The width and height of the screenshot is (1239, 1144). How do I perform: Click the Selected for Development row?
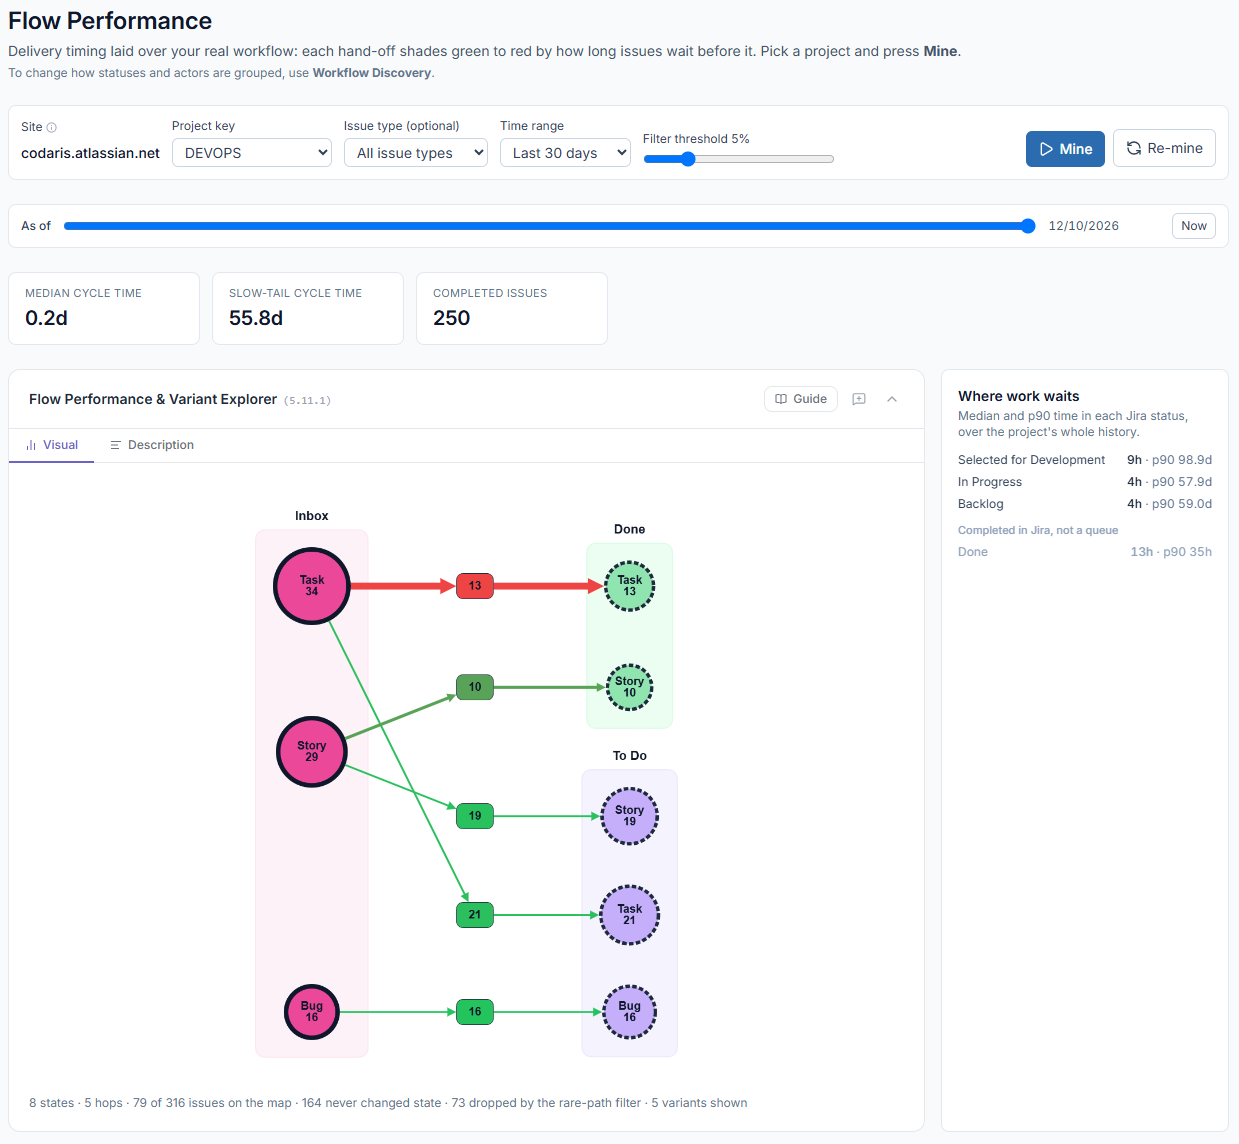click(x=1085, y=460)
